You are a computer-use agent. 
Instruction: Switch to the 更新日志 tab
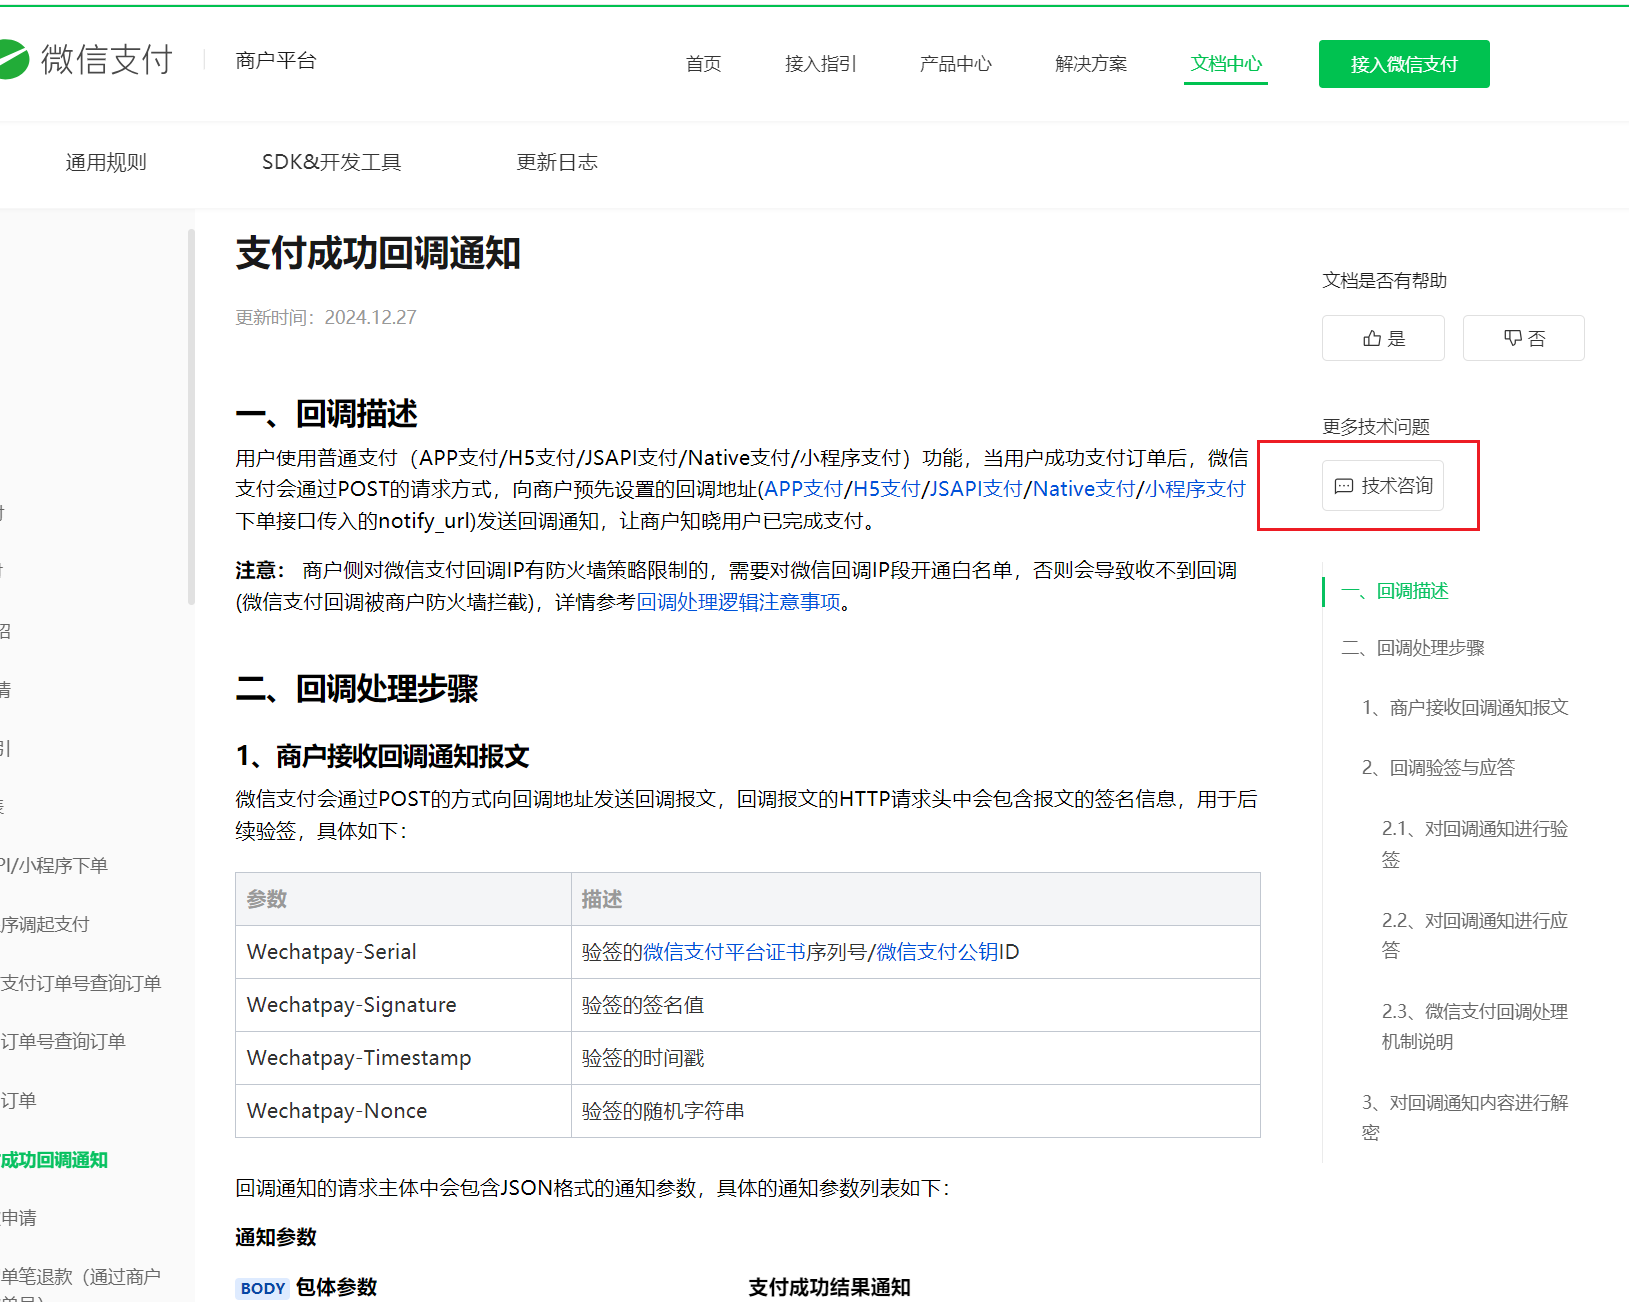[557, 162]
